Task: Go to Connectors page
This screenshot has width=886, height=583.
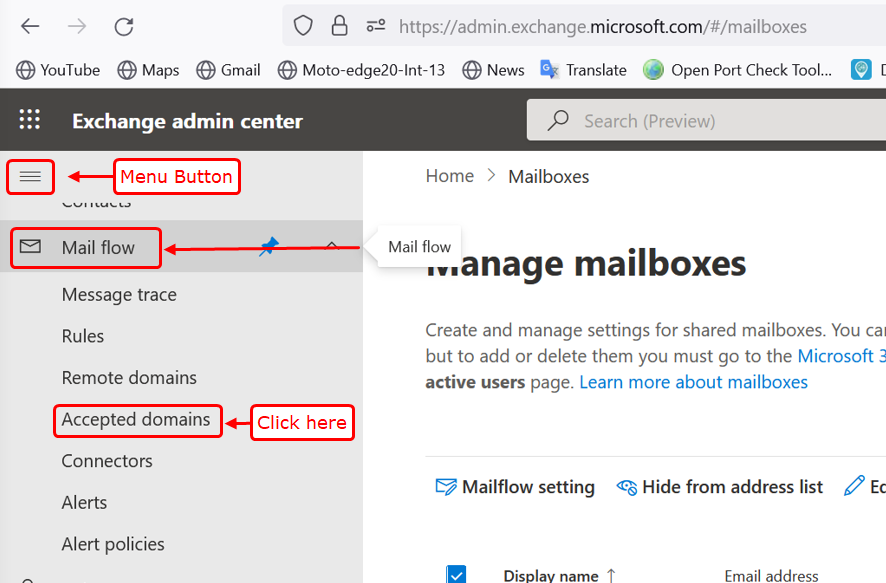Action: coord(107,461)
